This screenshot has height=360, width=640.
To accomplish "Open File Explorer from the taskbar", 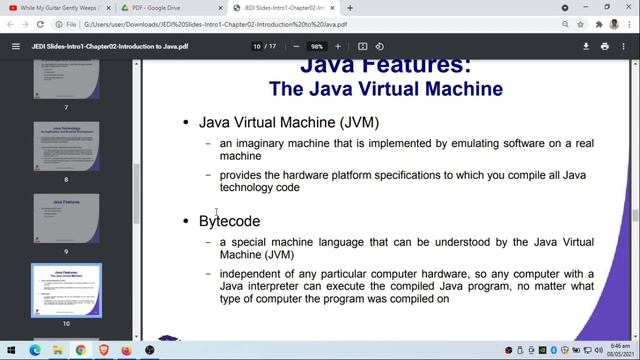I will (x=58, y=350).
